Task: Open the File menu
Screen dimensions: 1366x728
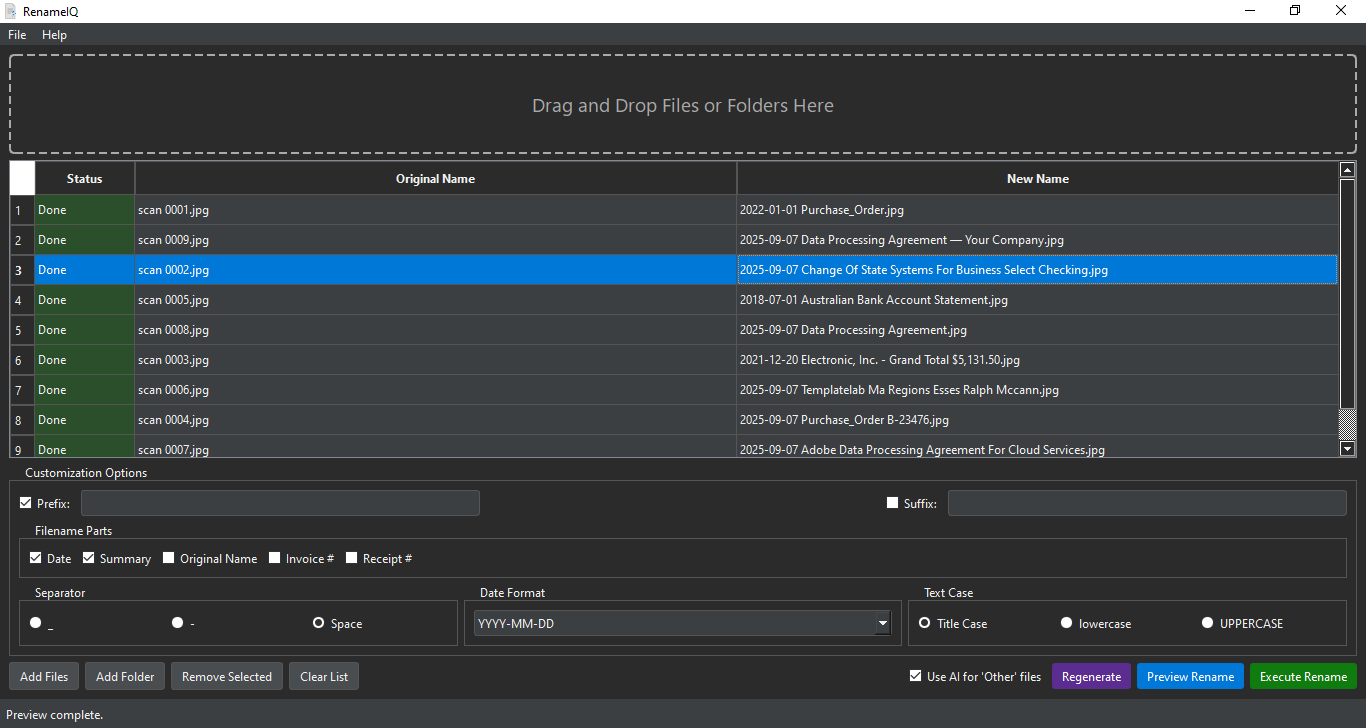Action: pos(17,35)
